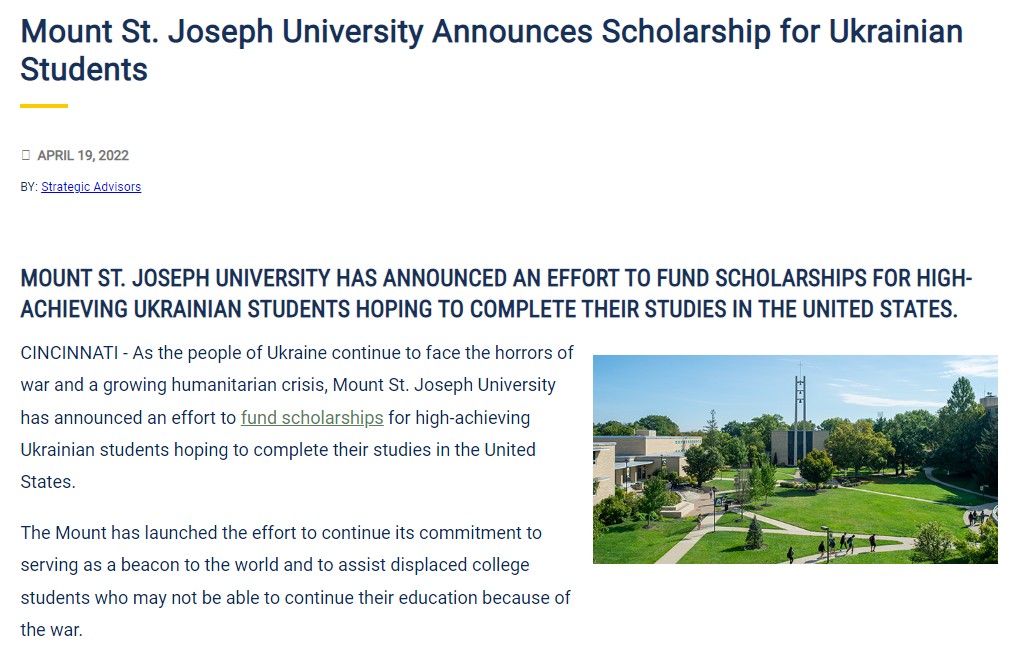Click the yellow divider line under the title
Screen dimensions: 1018x648
coord(44,106)
